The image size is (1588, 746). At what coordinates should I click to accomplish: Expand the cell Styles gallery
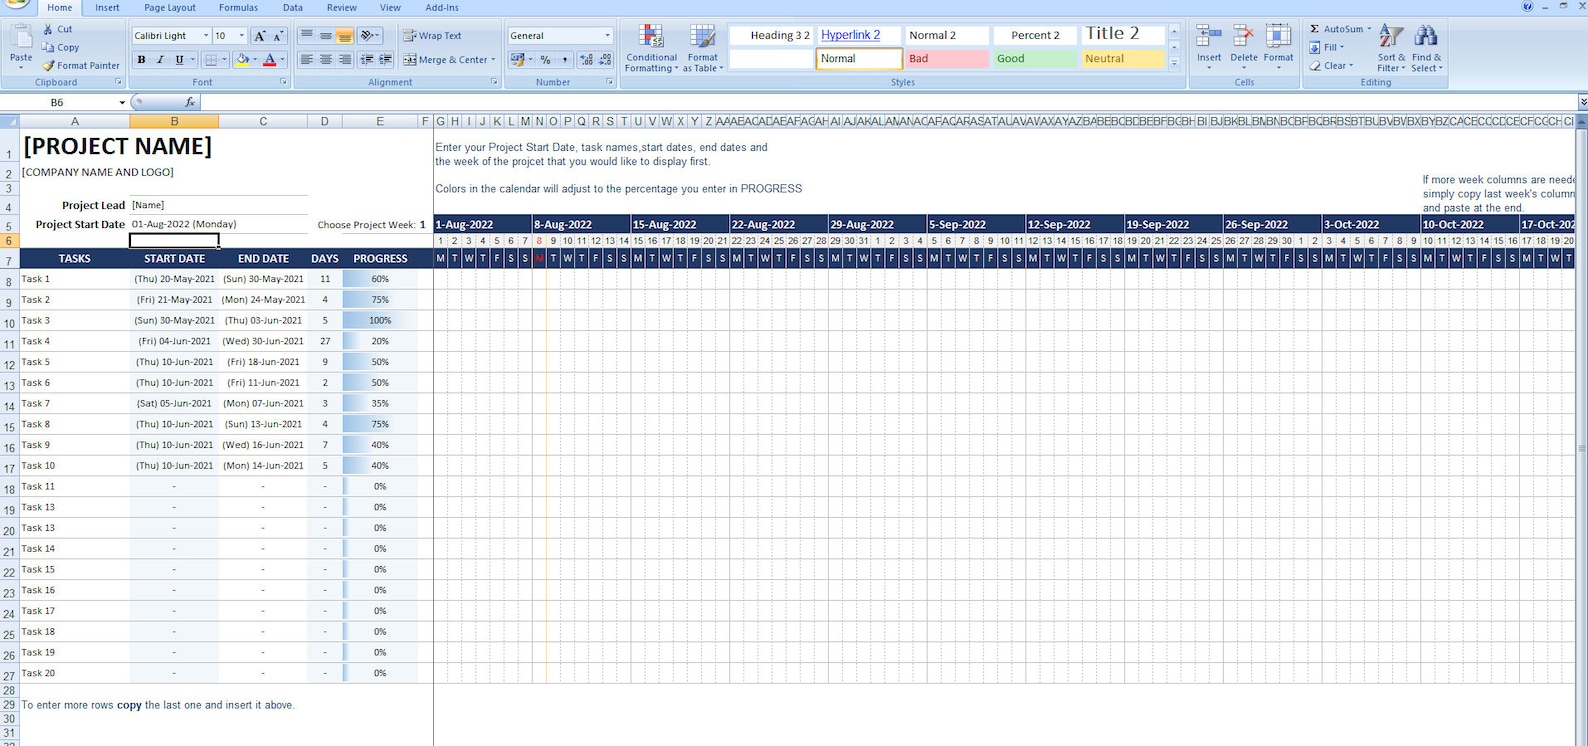point(1174,65)
